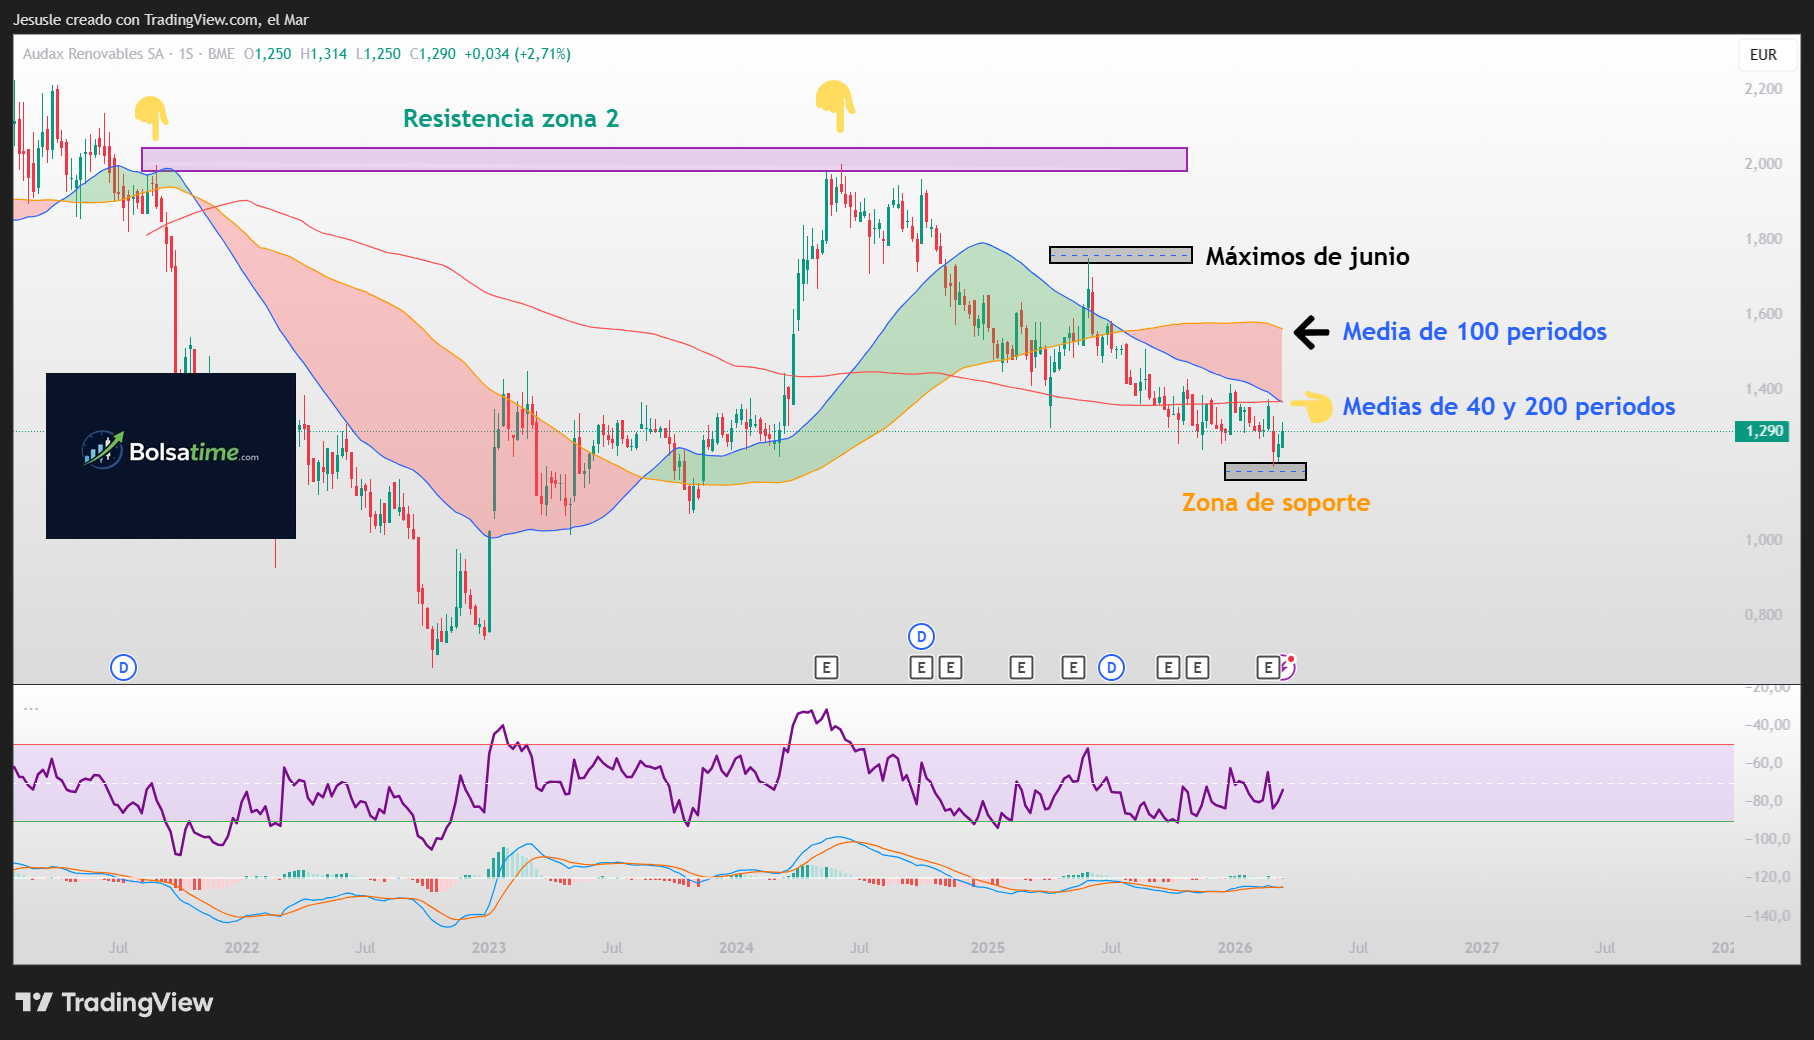Click the lightning bolt icon beside the last E marker
This screenshot has width=1814, height=1040.
[1288, 667]
